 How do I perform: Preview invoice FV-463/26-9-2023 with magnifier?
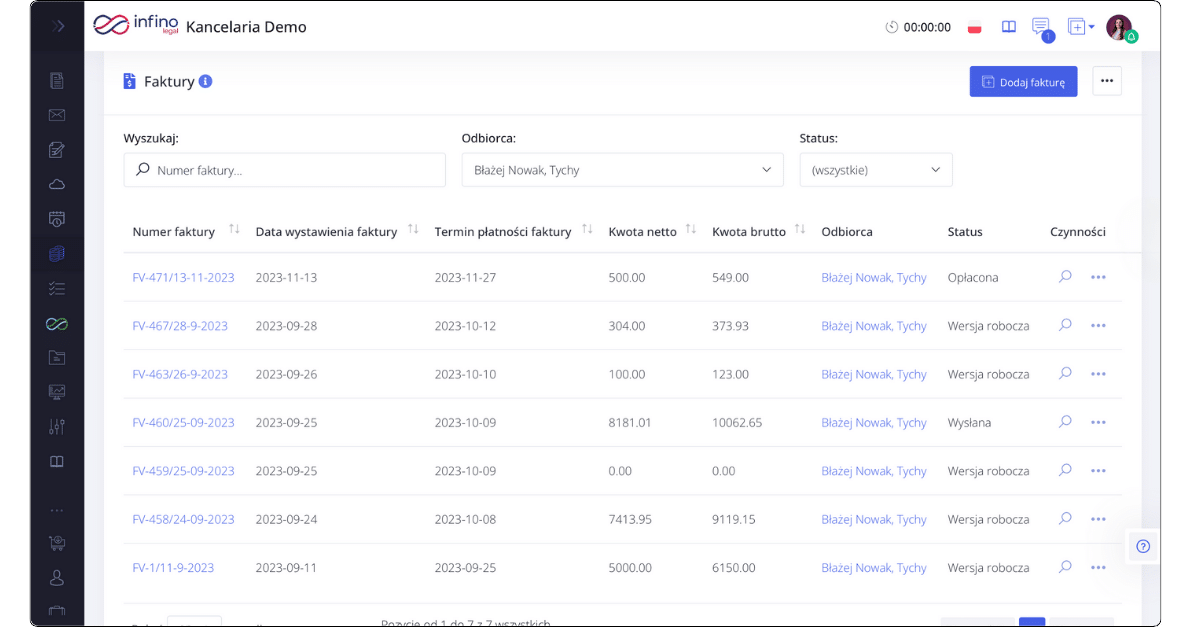coord(1065,373)
